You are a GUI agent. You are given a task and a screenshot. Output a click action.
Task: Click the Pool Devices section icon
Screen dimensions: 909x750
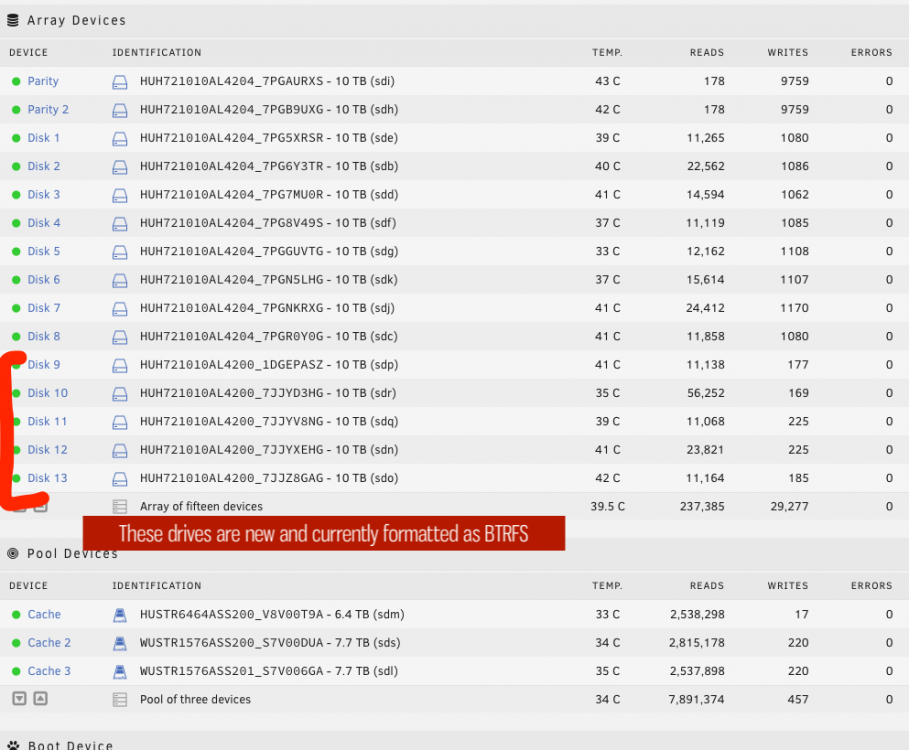pos(13,554)
